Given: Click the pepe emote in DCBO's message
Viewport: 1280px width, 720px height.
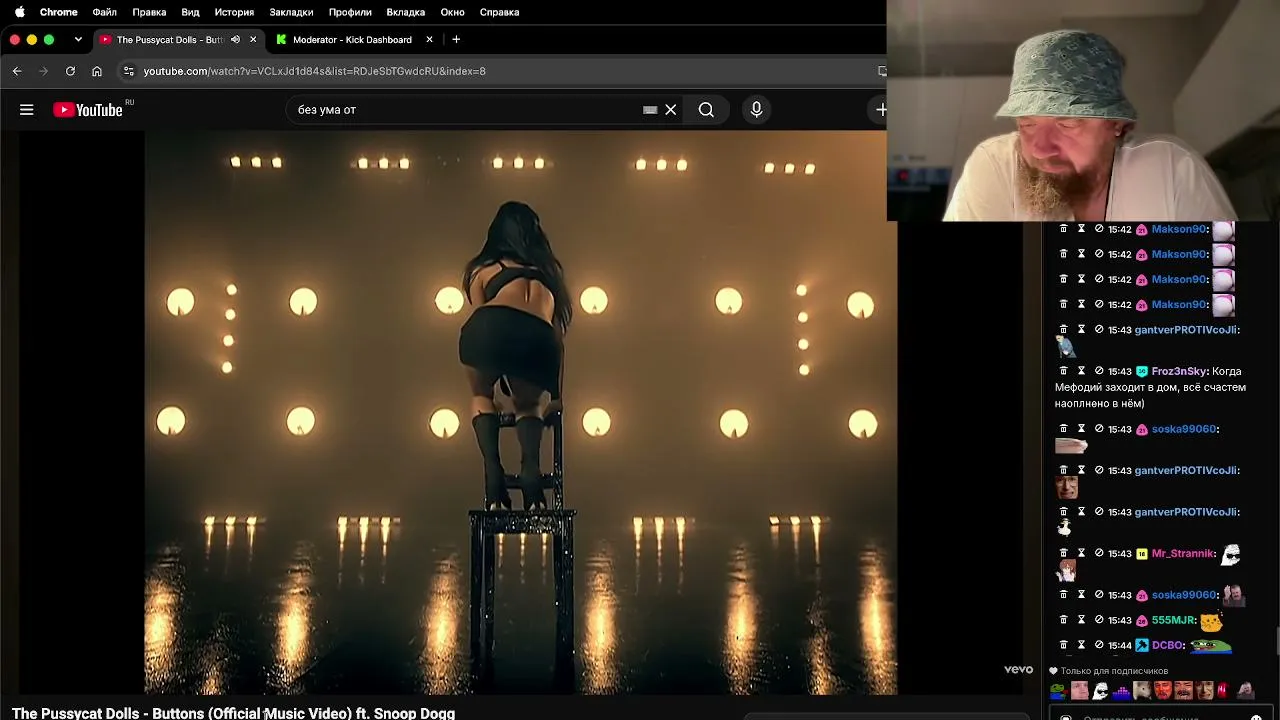Looking at the screenshot, I should (1211, 646).
